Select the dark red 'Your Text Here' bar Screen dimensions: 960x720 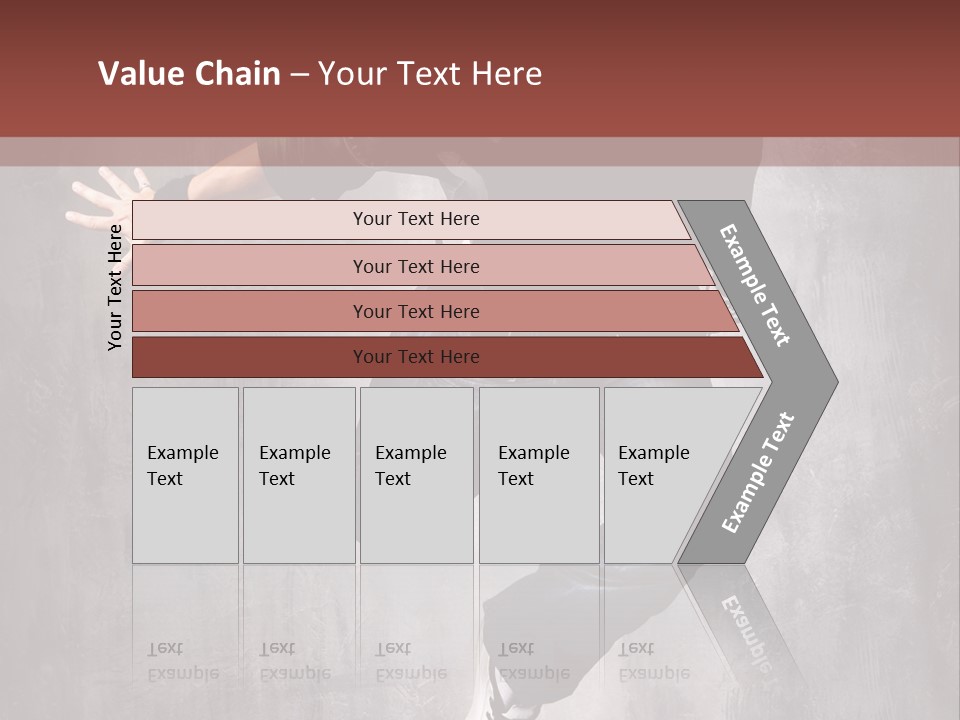448,357
